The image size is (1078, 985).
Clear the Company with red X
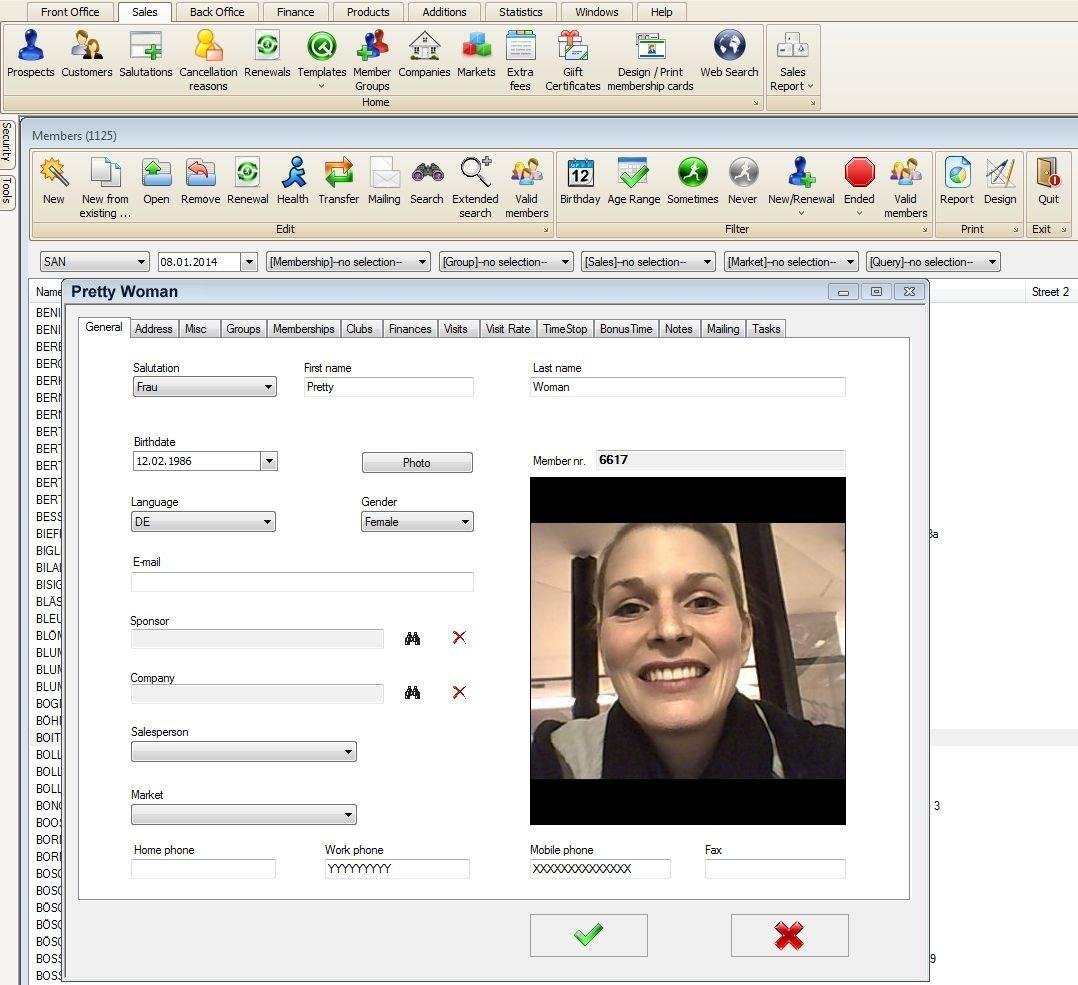(459, 692)
